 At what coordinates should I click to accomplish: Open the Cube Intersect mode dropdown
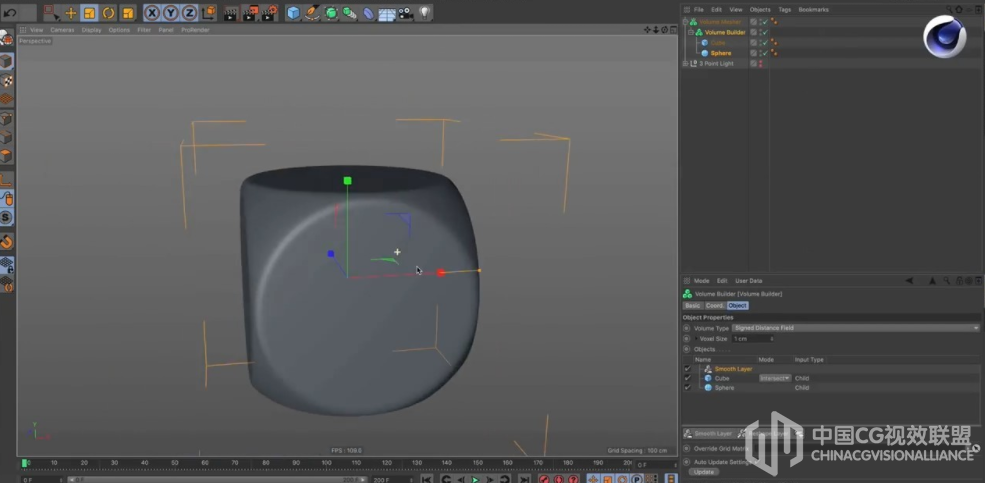click(x=775, y=378)
